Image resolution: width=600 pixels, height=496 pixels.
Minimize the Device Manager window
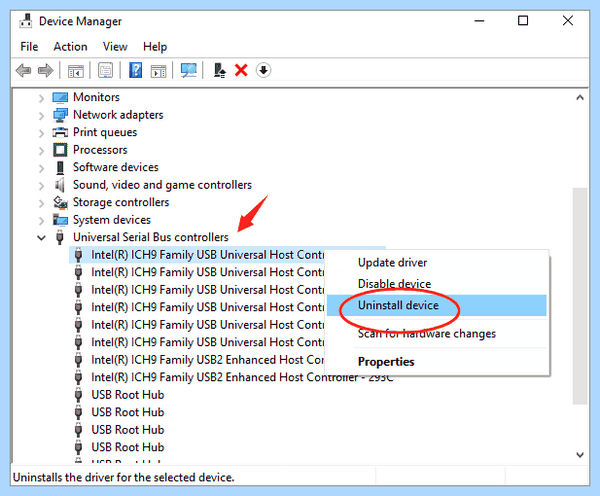[x=479, y=21]
